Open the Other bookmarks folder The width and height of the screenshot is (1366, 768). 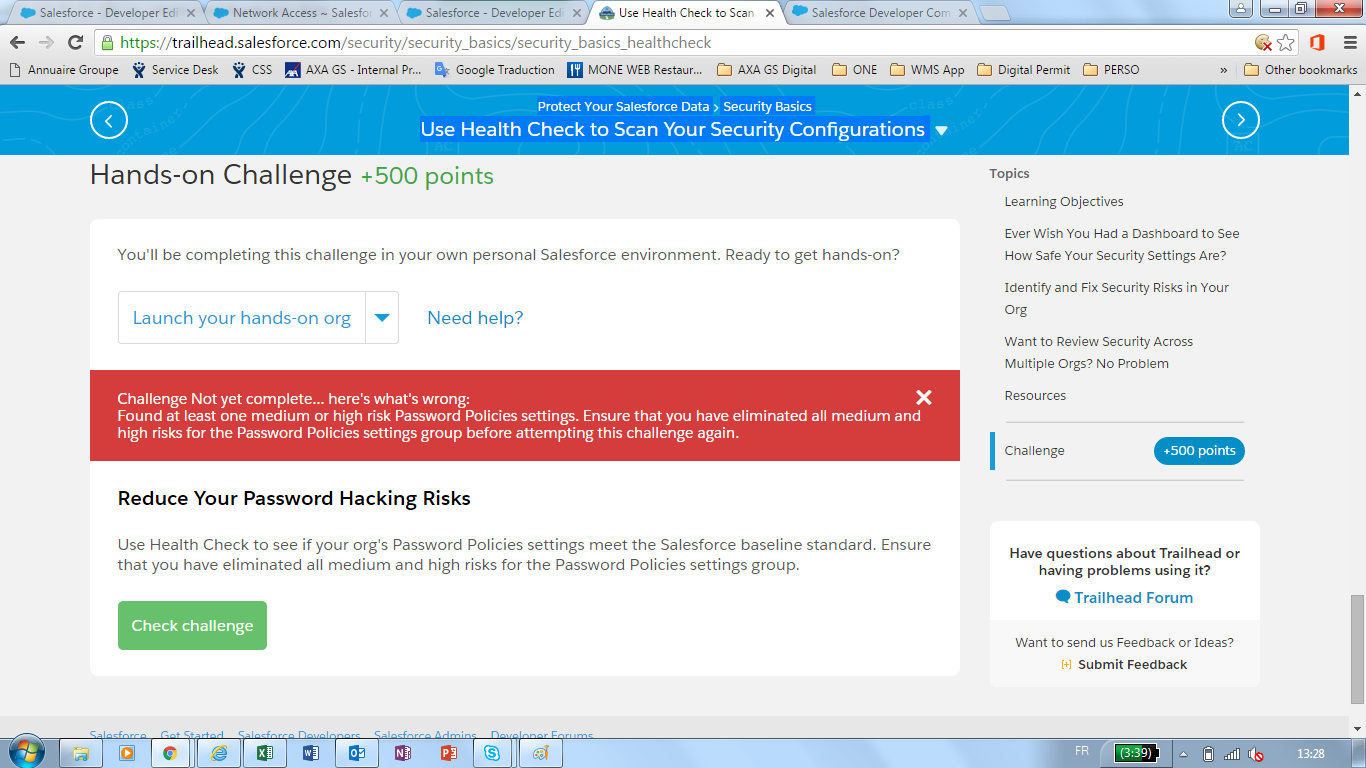[x=1301, y=70]
